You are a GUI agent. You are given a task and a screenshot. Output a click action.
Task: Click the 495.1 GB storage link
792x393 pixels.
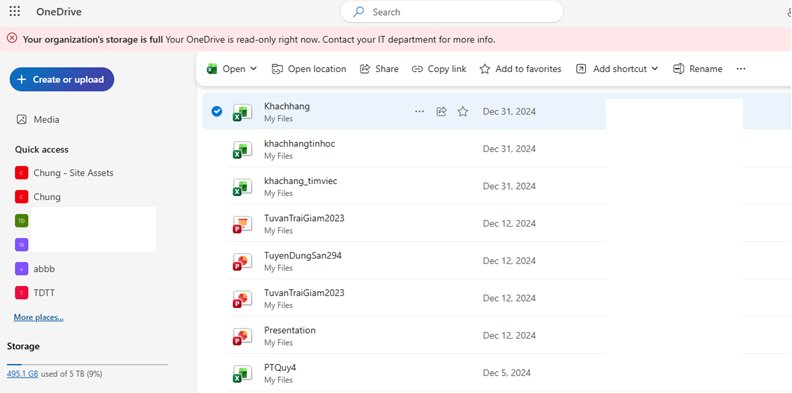click(23, 374)
